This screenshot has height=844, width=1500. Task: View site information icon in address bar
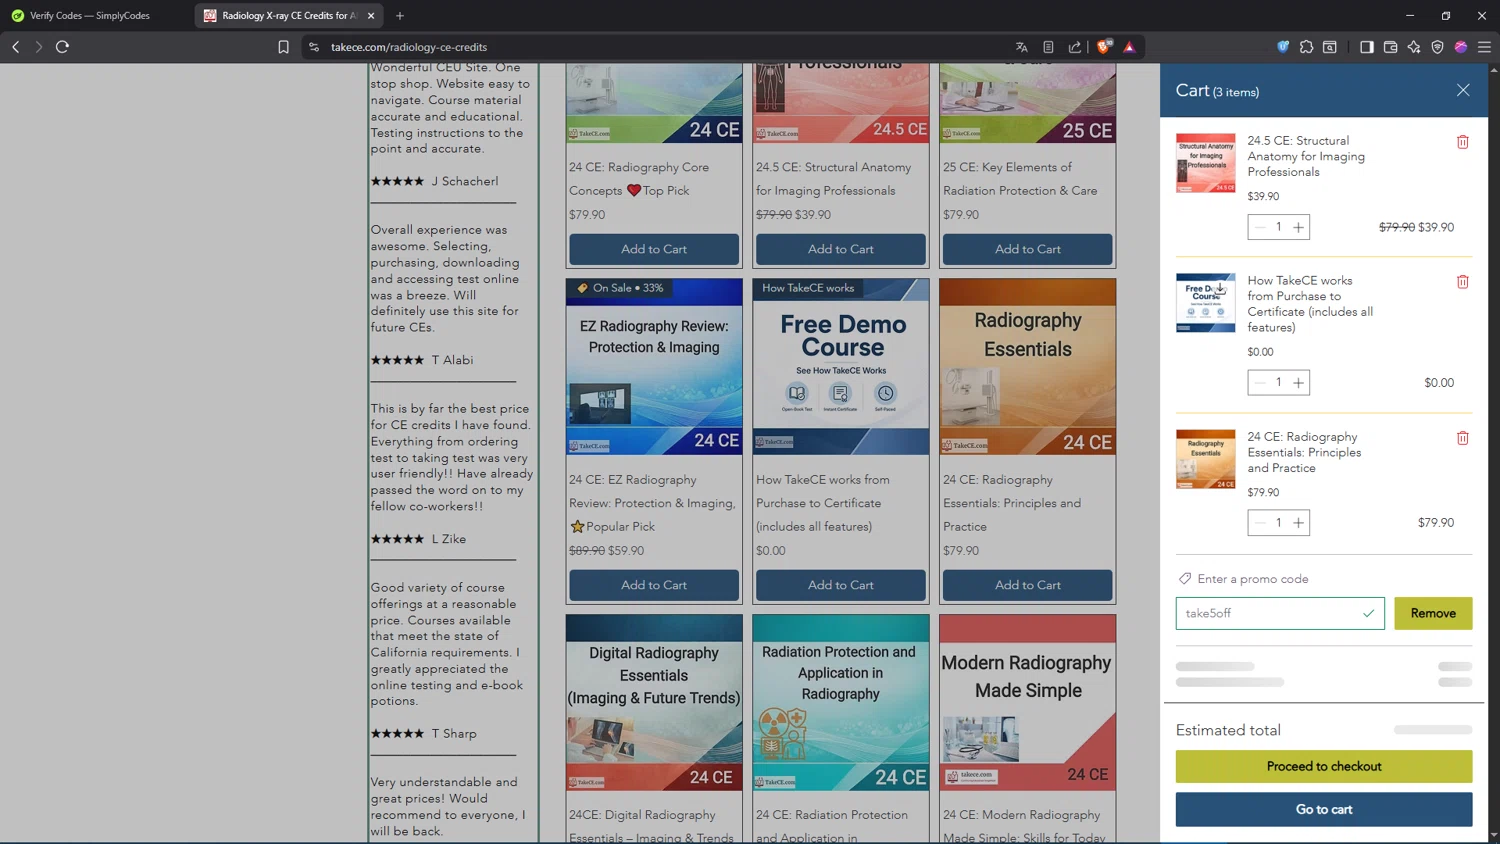coord(314,47)
